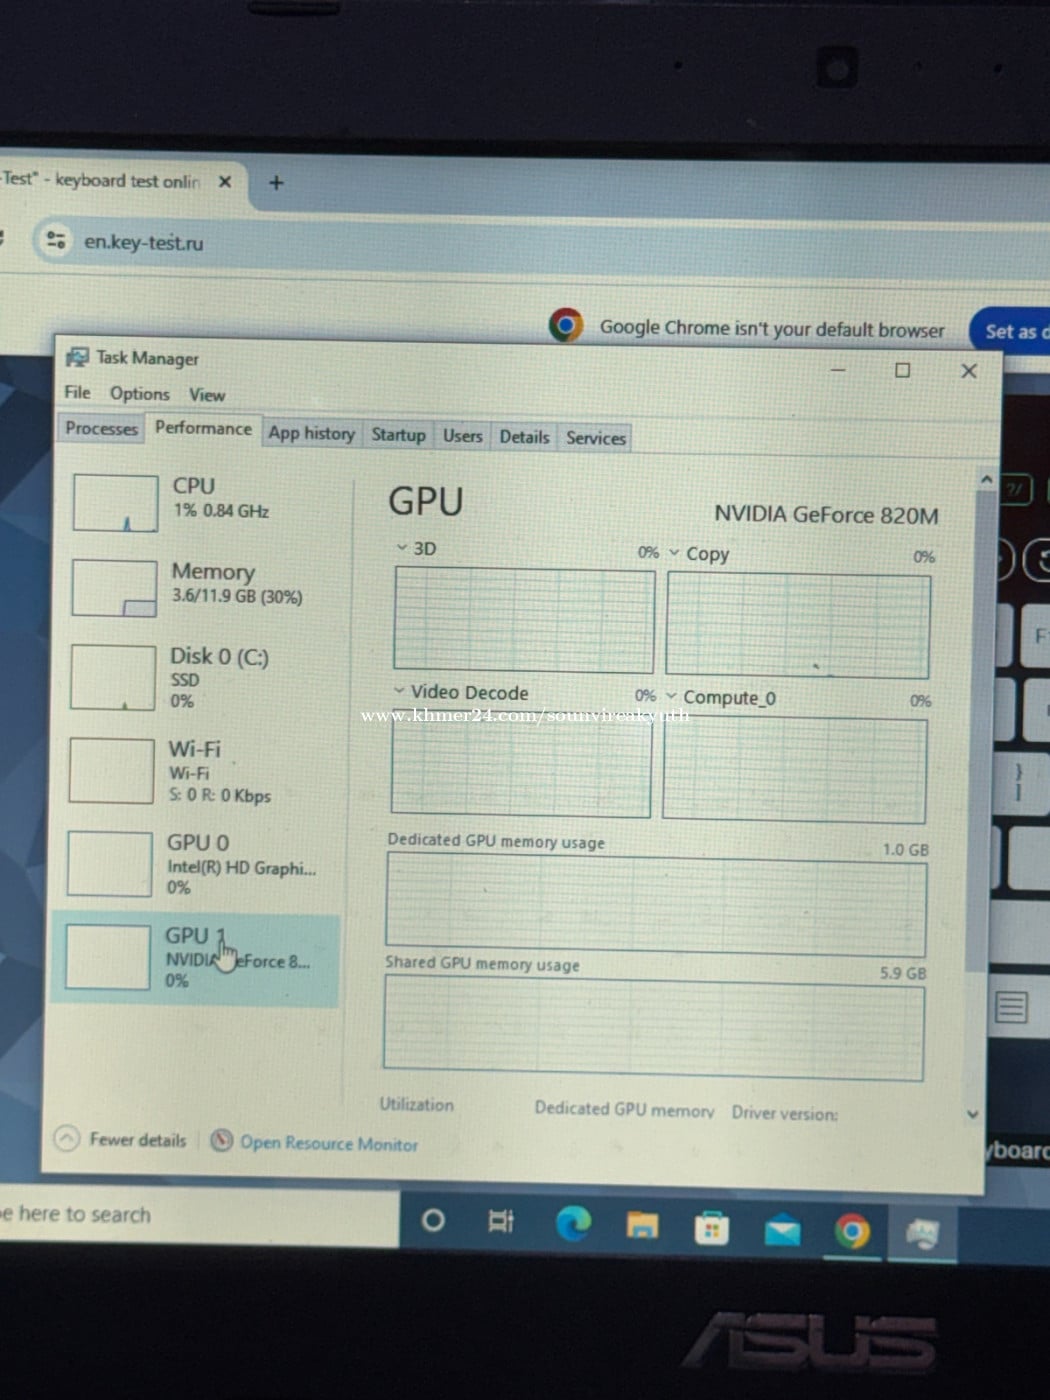Open Resource Monitor link
The image size is (1050, 1400).
316,1142
